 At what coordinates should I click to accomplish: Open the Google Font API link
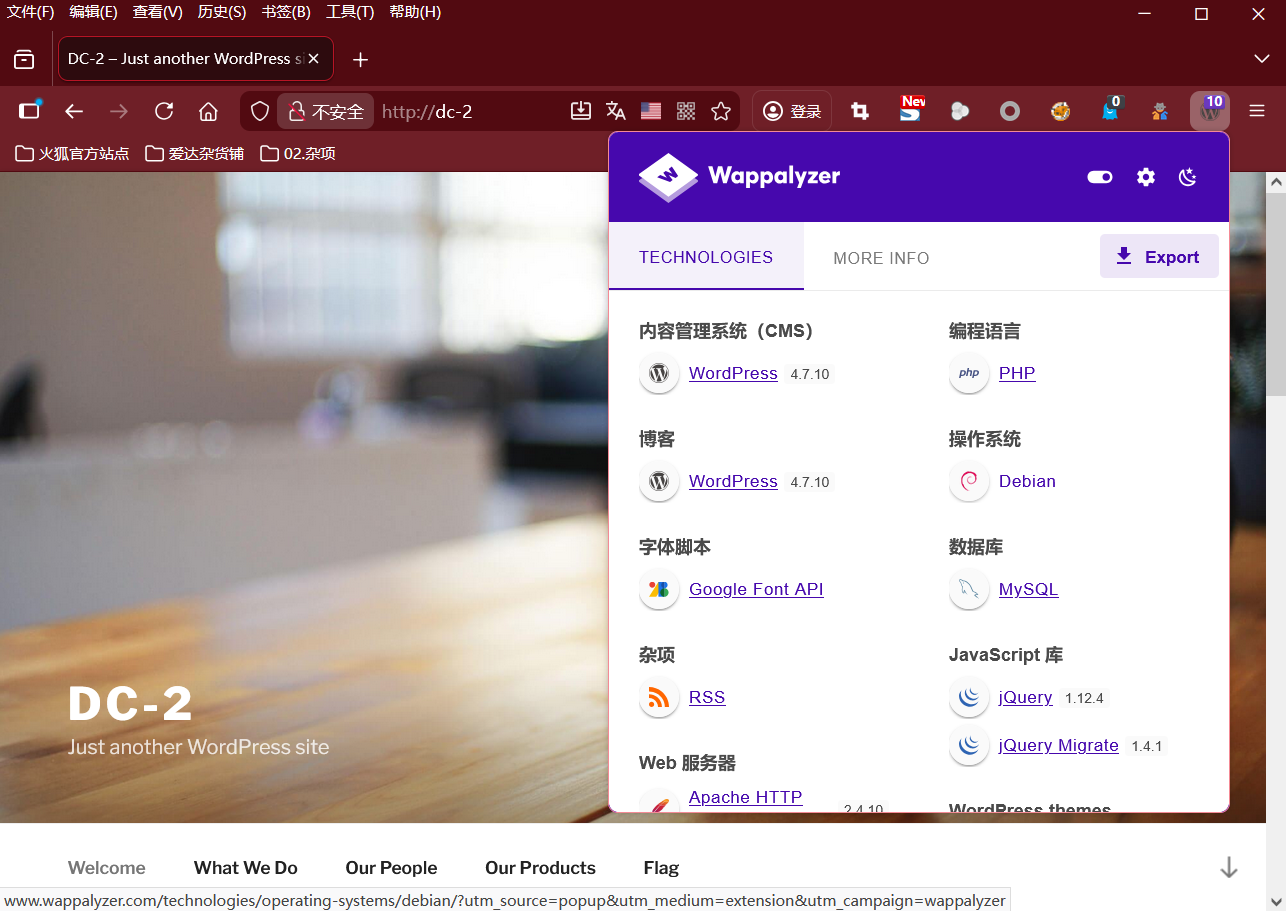pyautogui.click(x=756, y=589)
